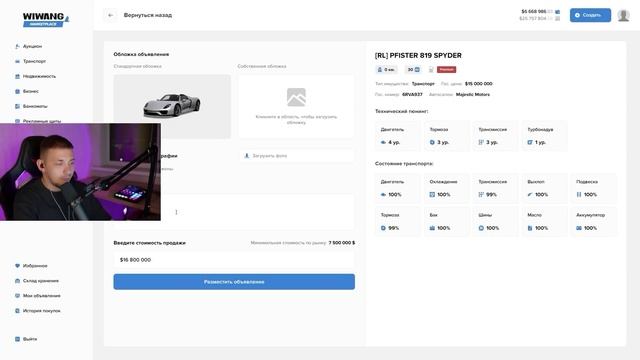The width and height of the screenshot is (640, 360).
Task: Log out with Выйти
Action: click(30, 339)
